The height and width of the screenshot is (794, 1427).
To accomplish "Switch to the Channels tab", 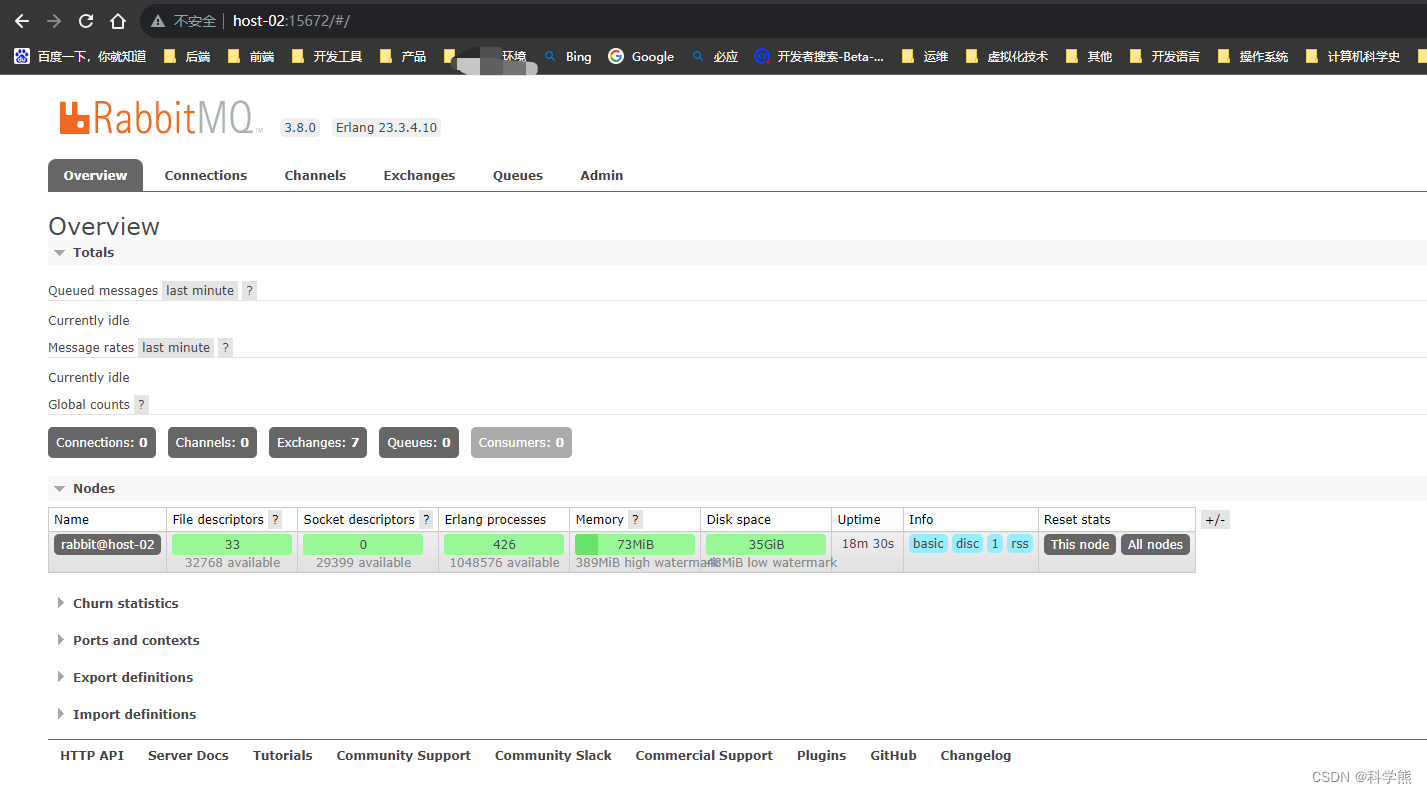I will 315,175.
